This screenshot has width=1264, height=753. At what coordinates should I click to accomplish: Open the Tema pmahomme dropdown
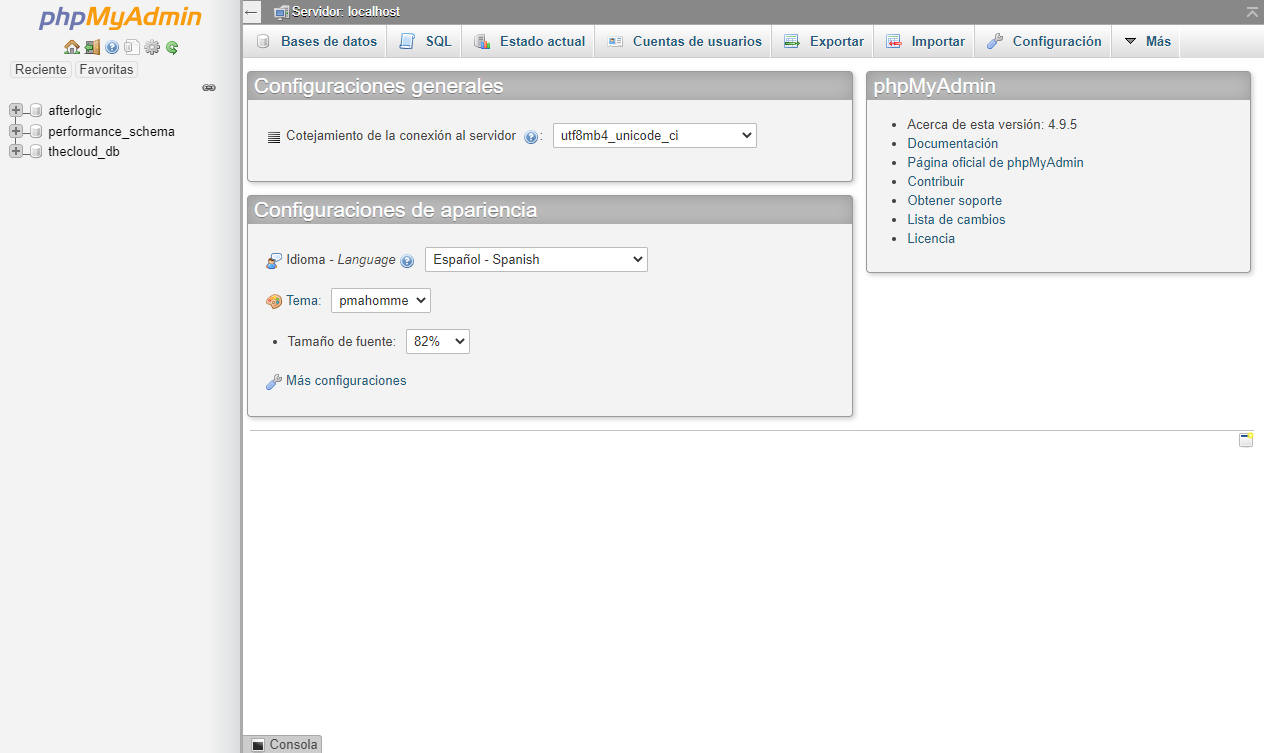pos(381,300)
